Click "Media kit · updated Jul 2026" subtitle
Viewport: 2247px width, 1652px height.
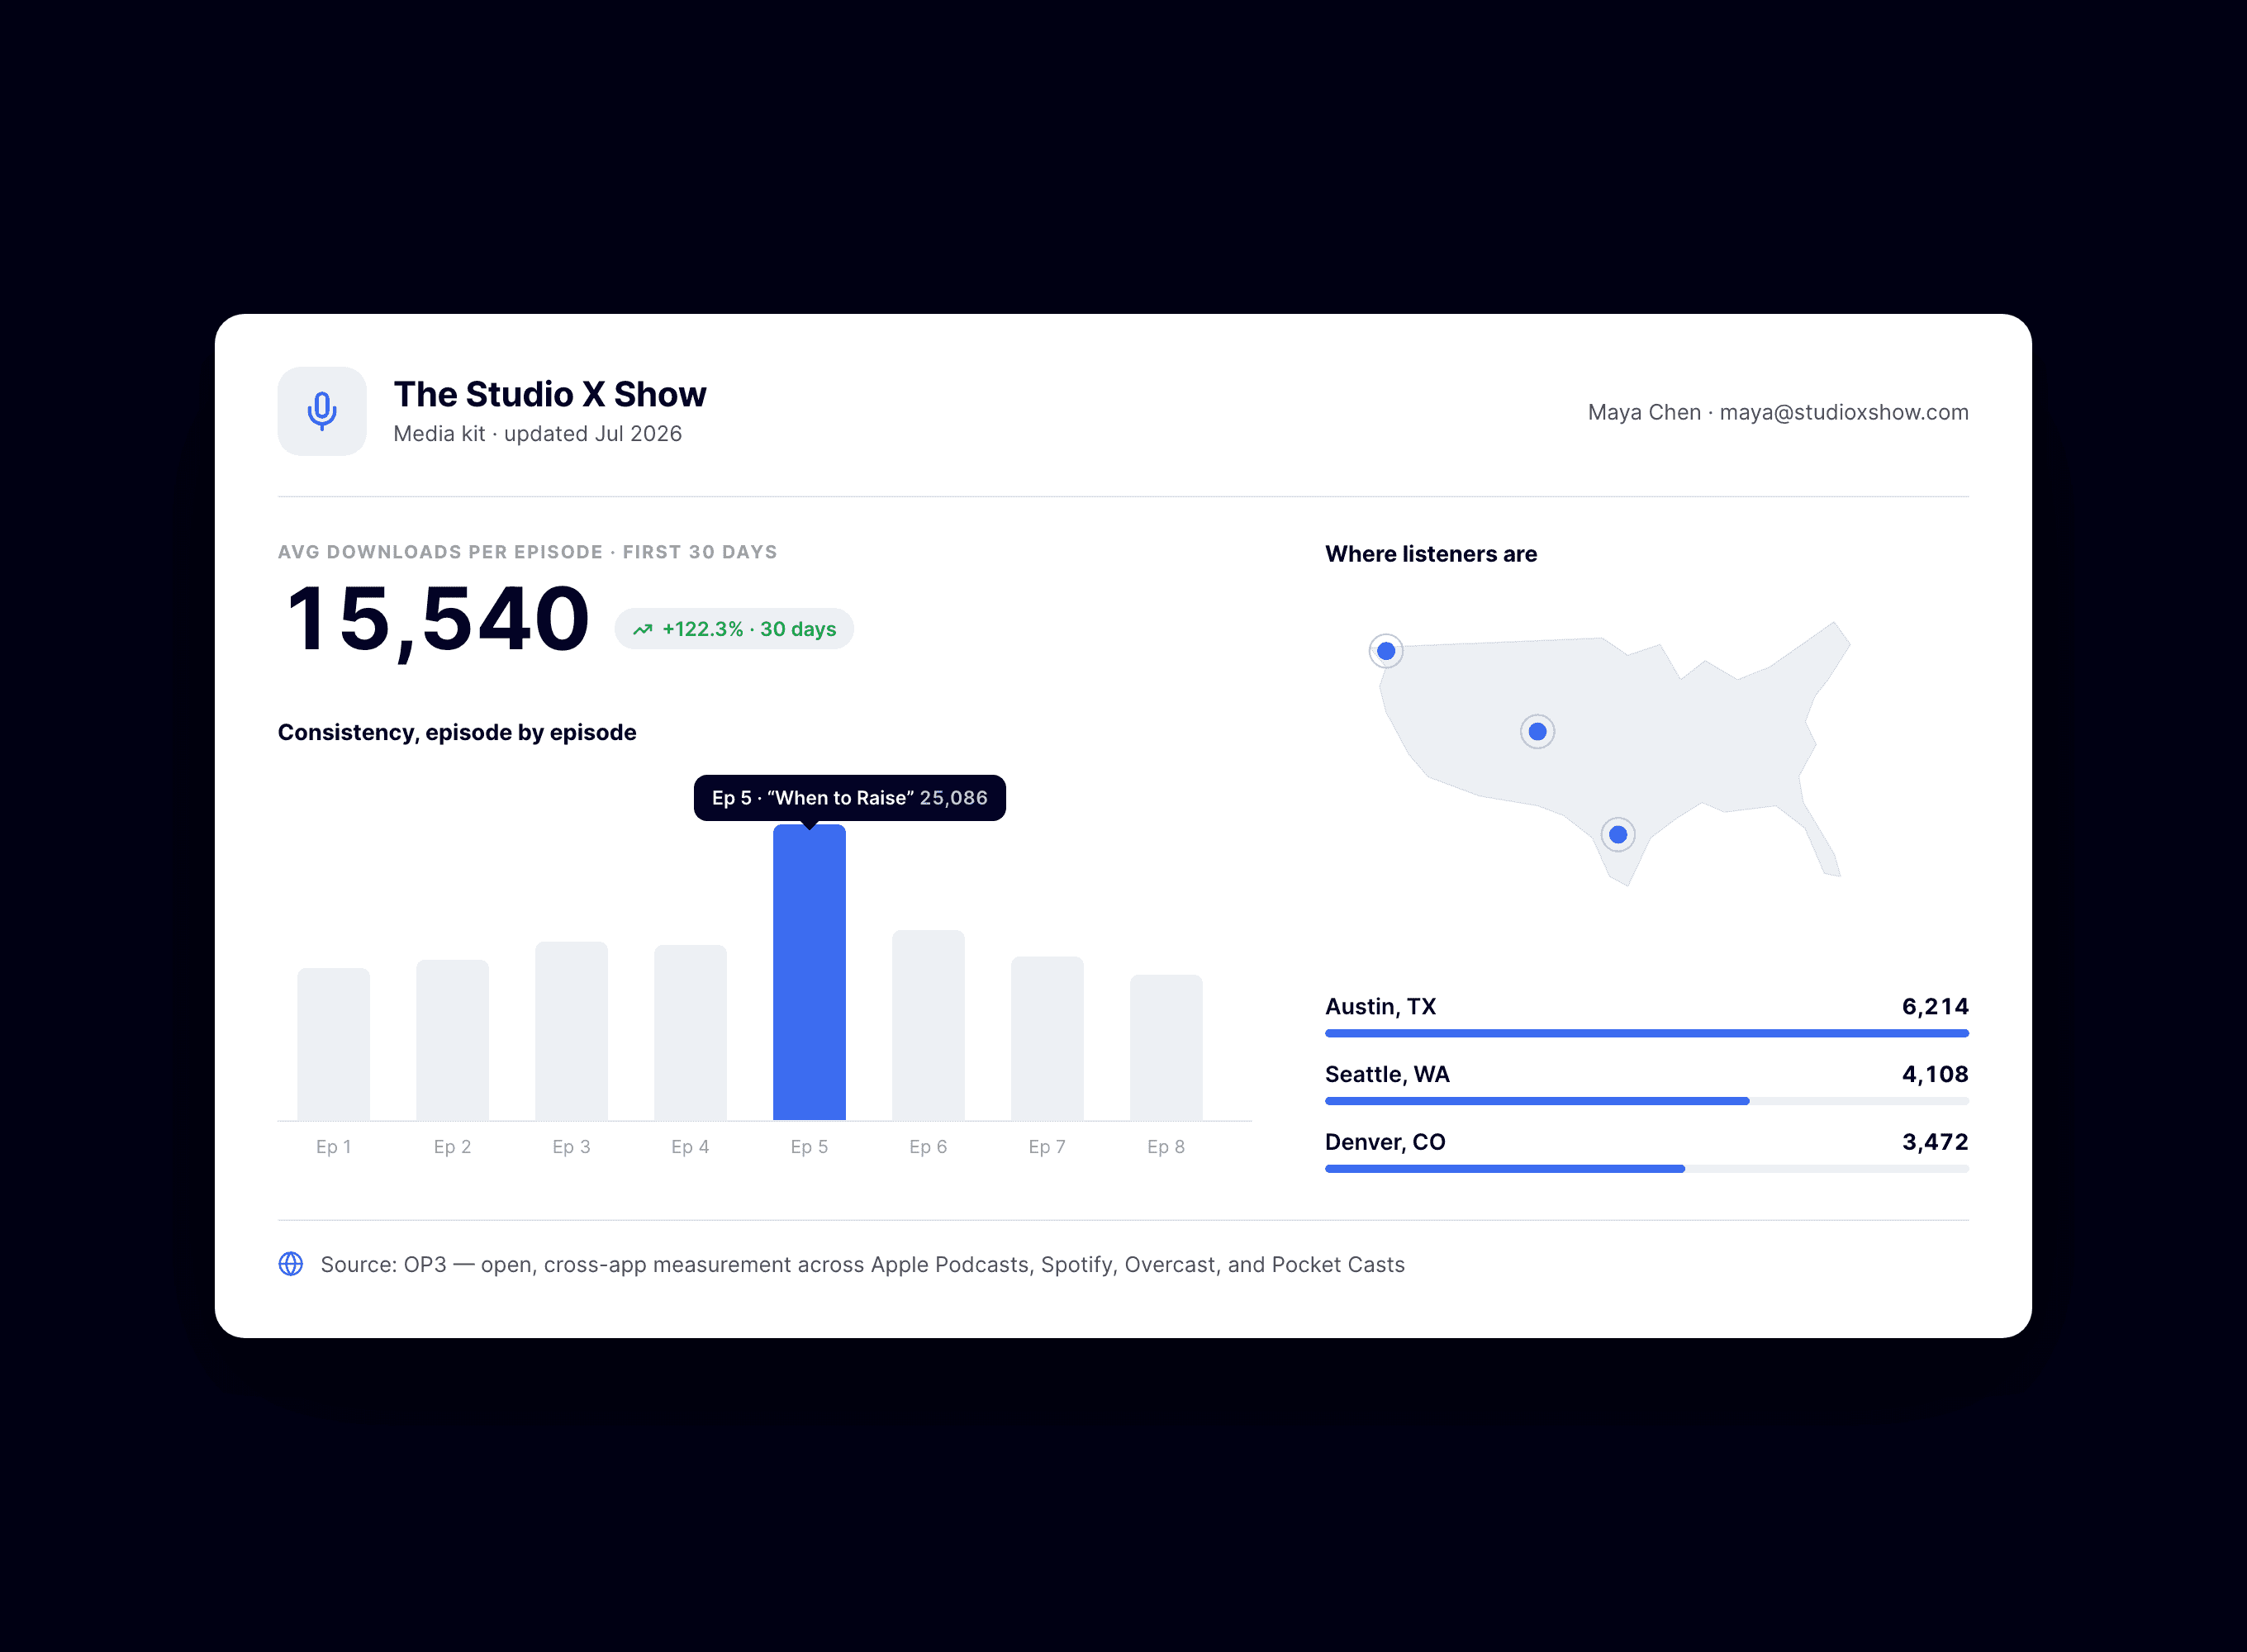[538, 434]
